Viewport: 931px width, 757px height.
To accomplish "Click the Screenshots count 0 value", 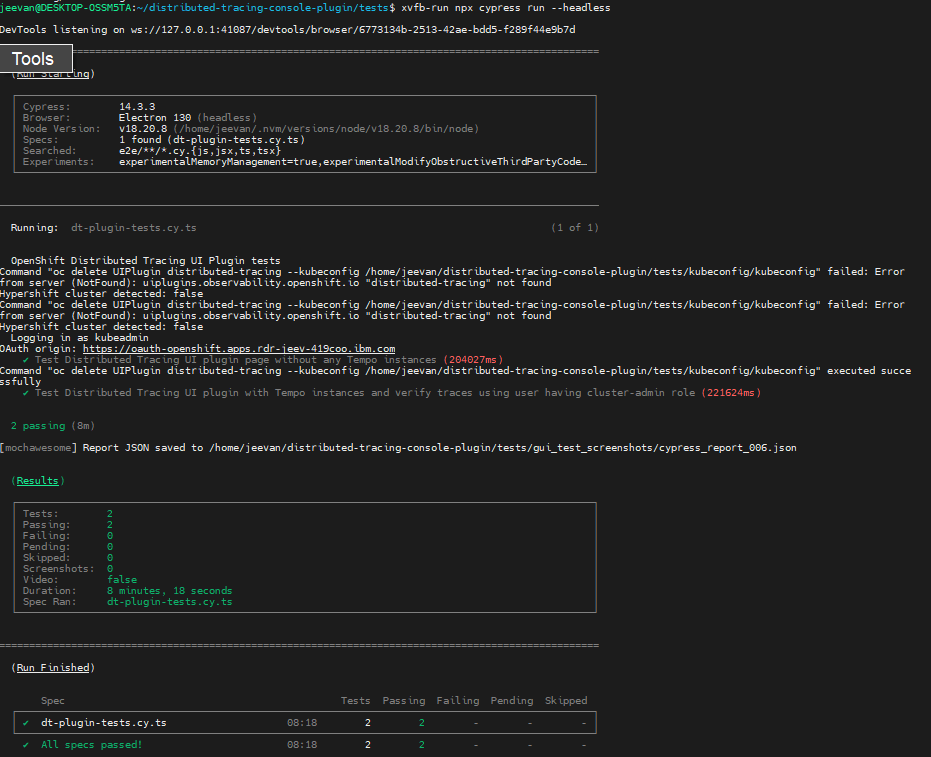I will click(x=110, y=569).
